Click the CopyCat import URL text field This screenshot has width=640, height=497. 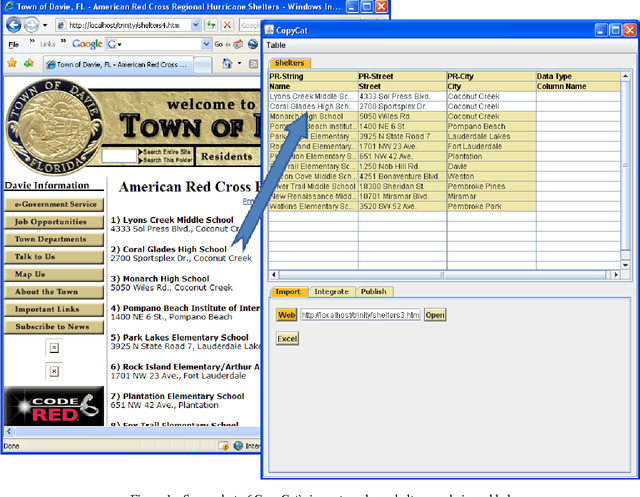pos(360,315)
